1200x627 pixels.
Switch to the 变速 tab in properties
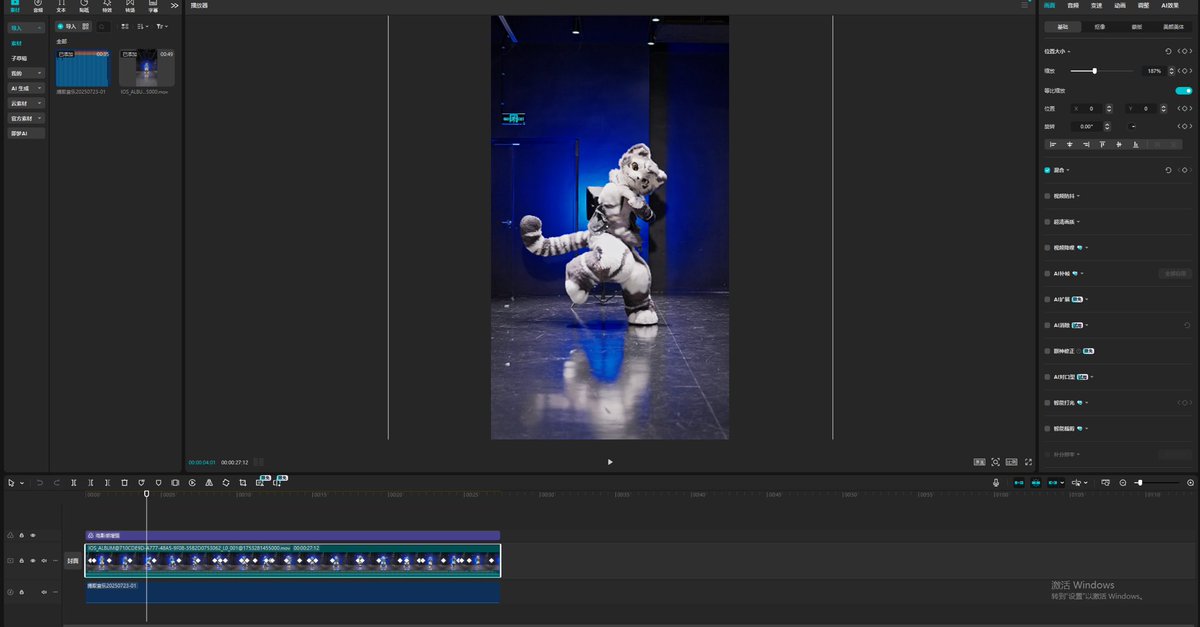(1096, 5)
